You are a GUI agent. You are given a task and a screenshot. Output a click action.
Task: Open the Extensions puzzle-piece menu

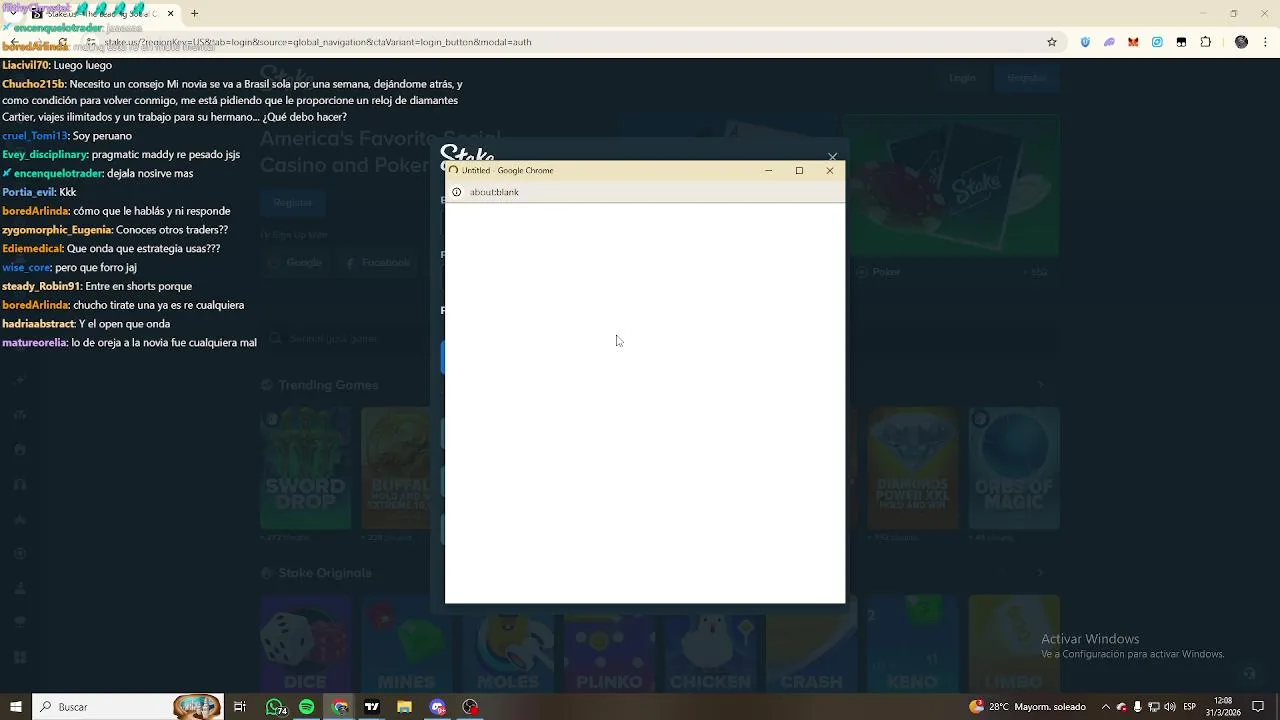(x=1205, y=42)
